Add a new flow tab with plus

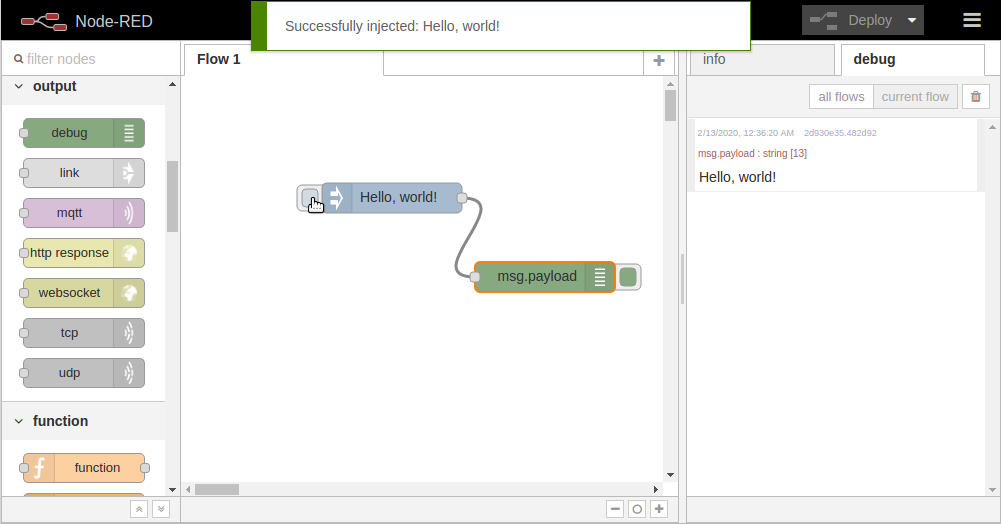point(659,61)
